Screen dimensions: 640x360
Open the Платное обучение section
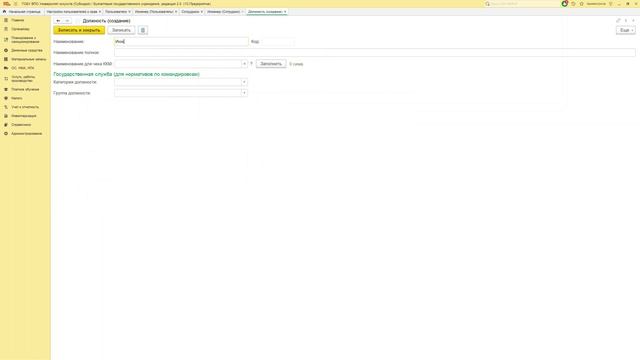click(x=25, y=89)
